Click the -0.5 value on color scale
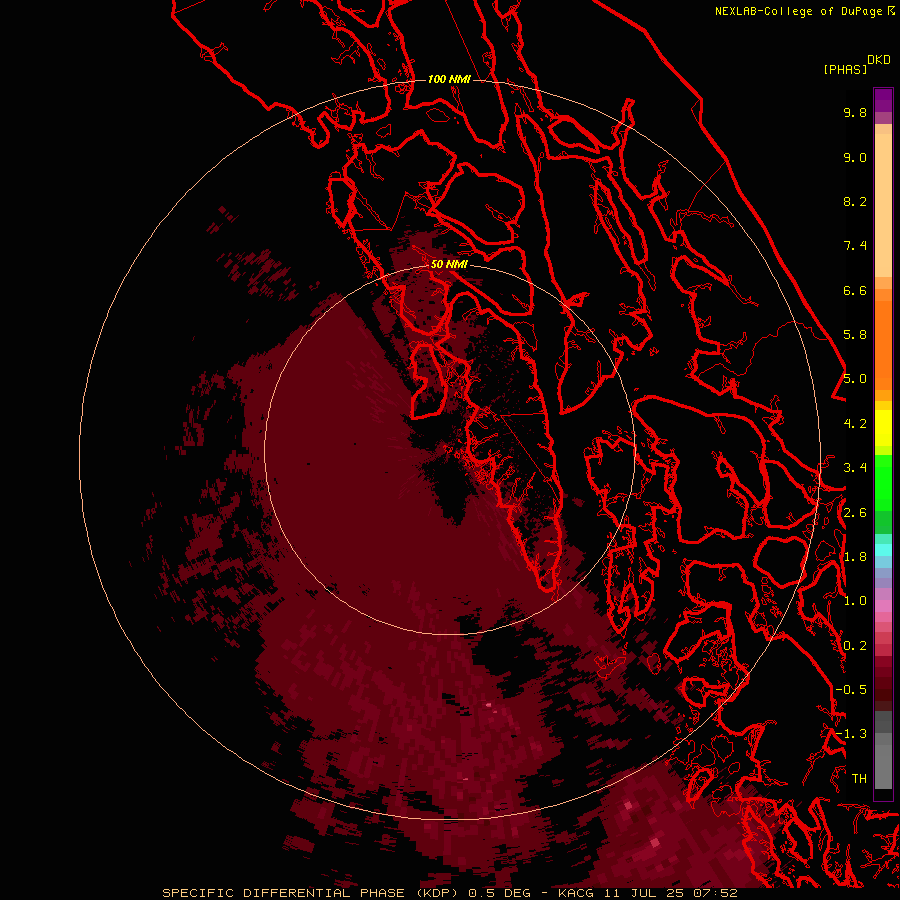This screenshot has width=900, height=900. (x=851, y=690)
